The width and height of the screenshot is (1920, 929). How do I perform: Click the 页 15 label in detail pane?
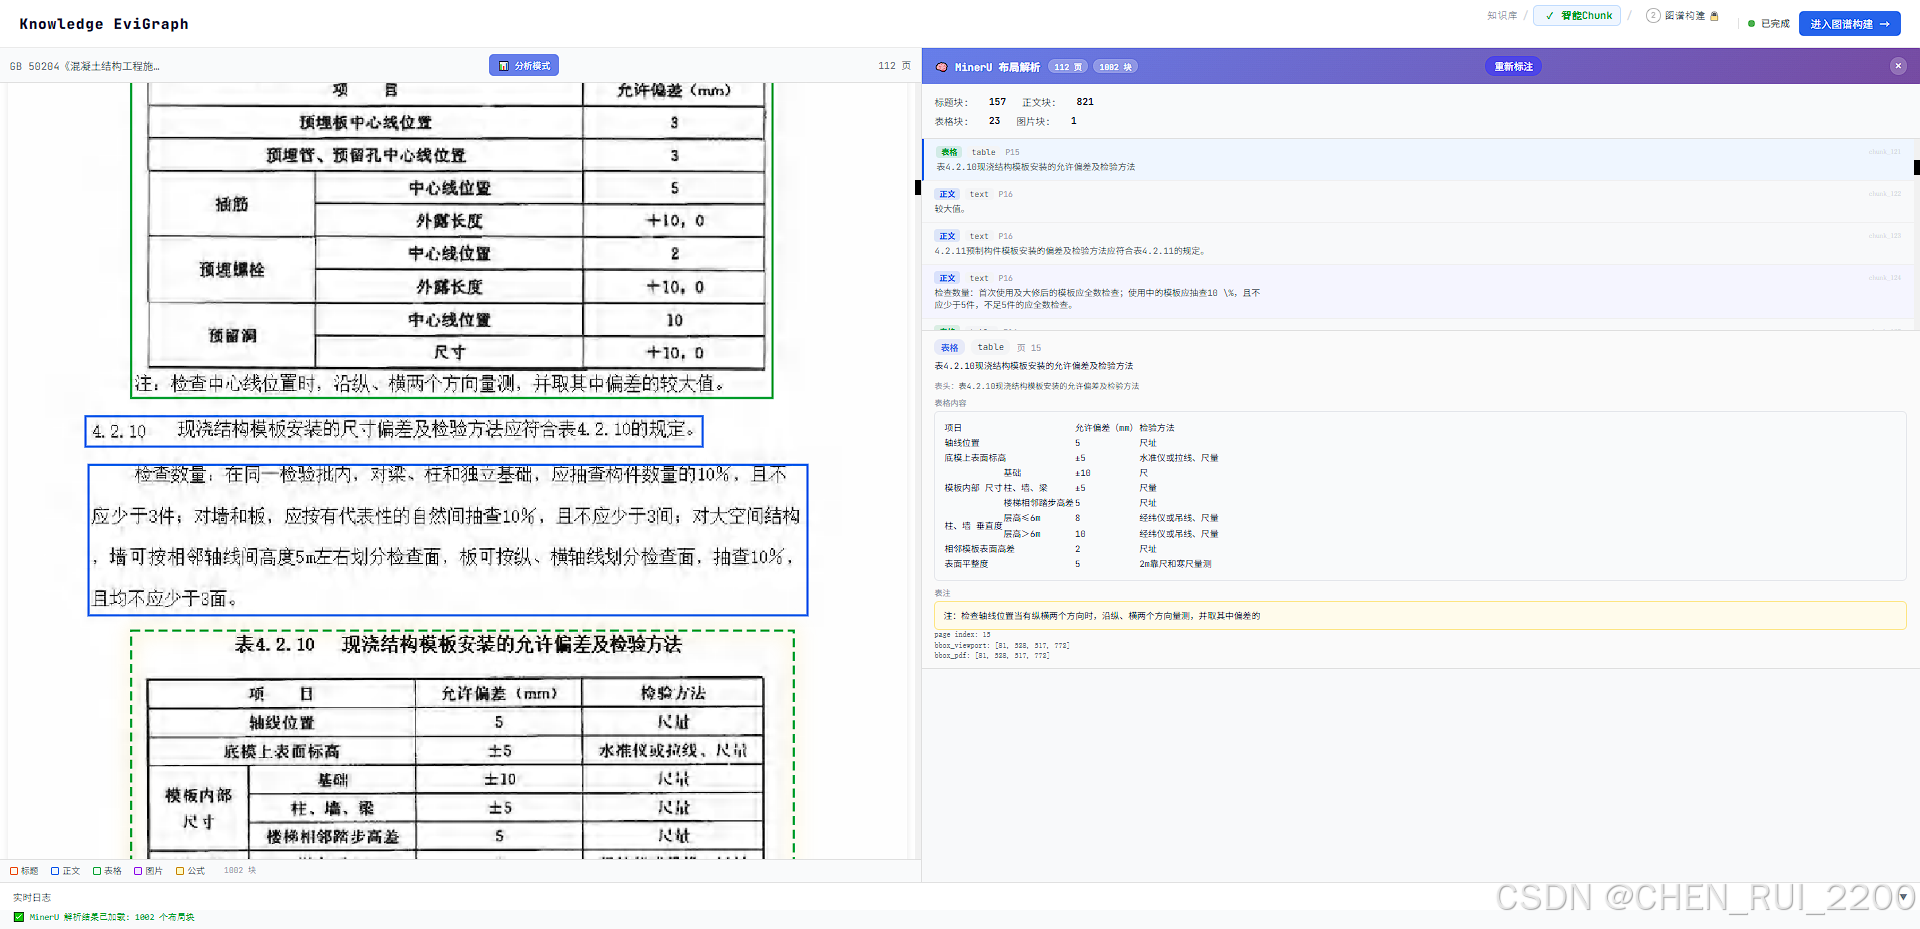click(x=1029, y=348)
